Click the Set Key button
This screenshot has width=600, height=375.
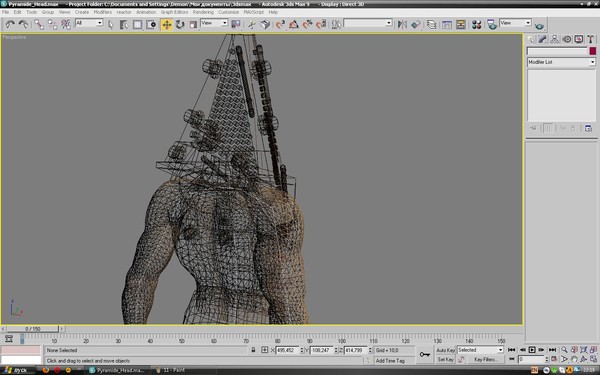click(x=445, y=359)
